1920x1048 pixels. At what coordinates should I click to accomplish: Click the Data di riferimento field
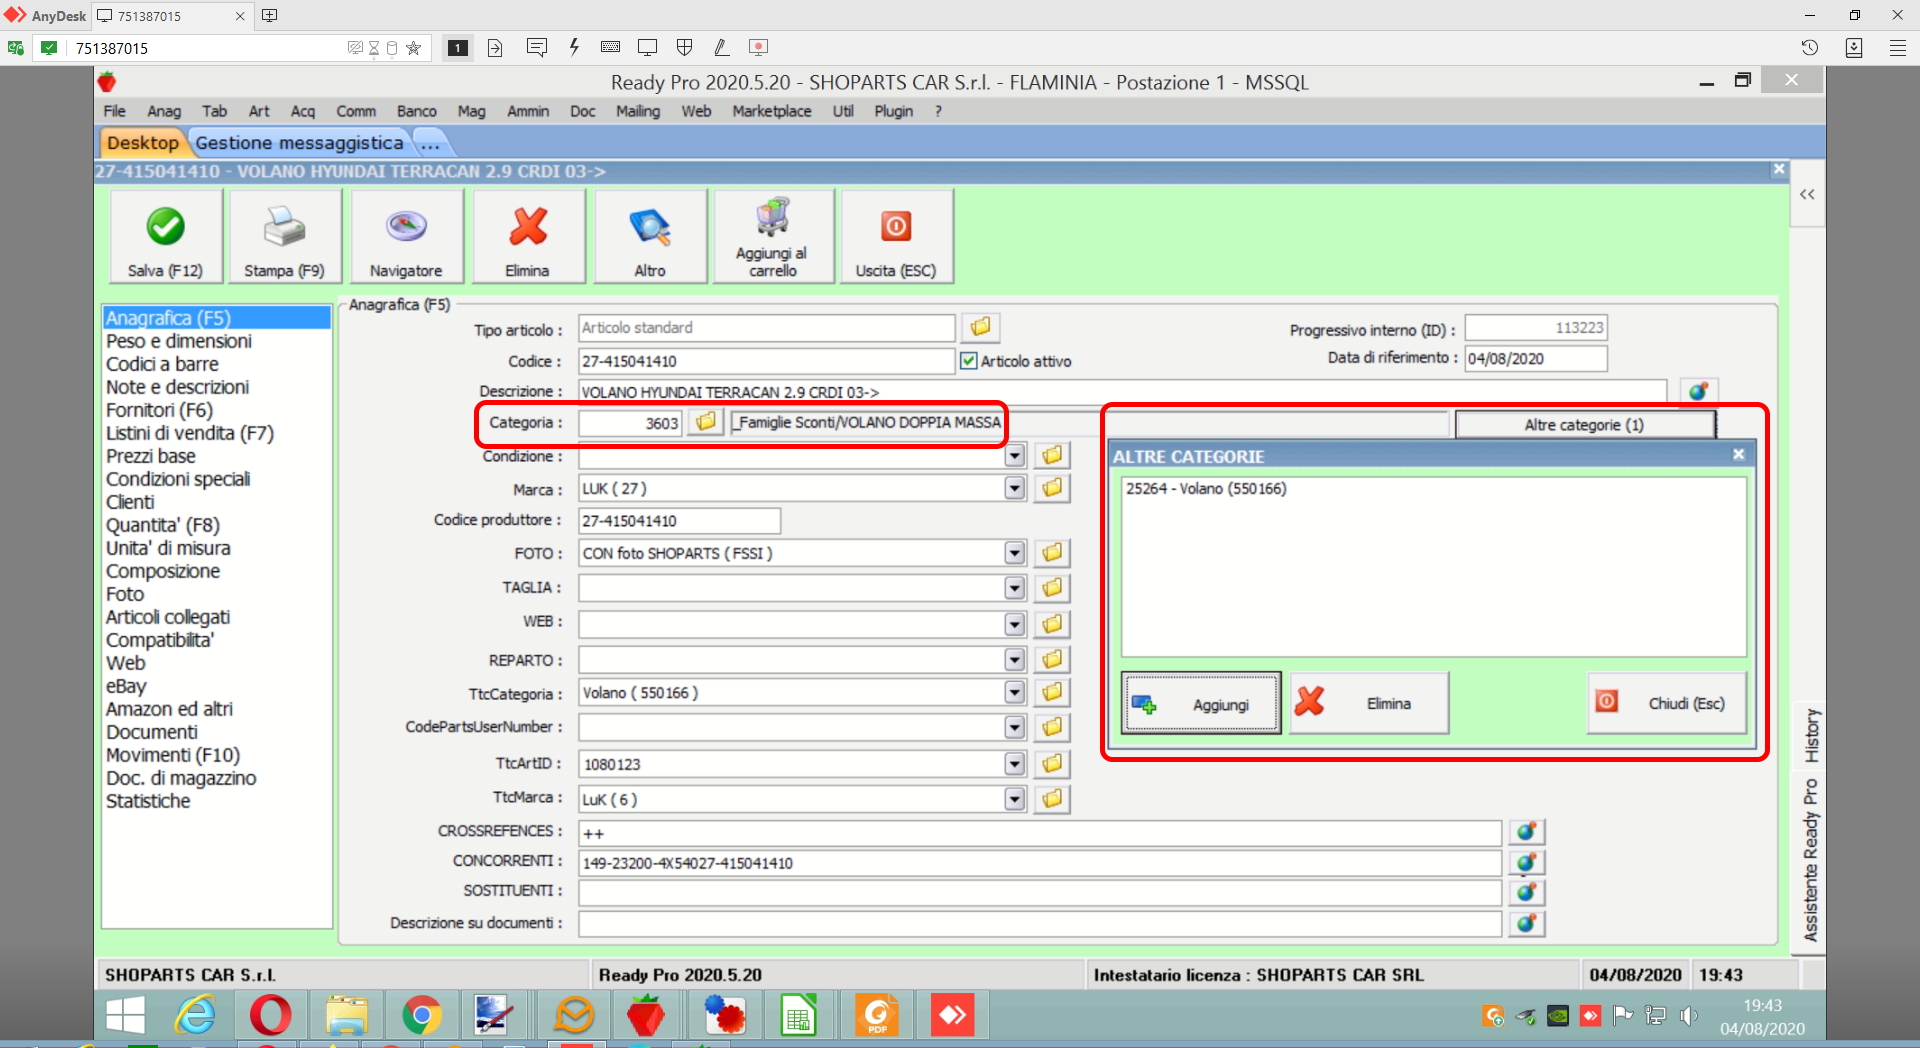(x=1536, y=359)
